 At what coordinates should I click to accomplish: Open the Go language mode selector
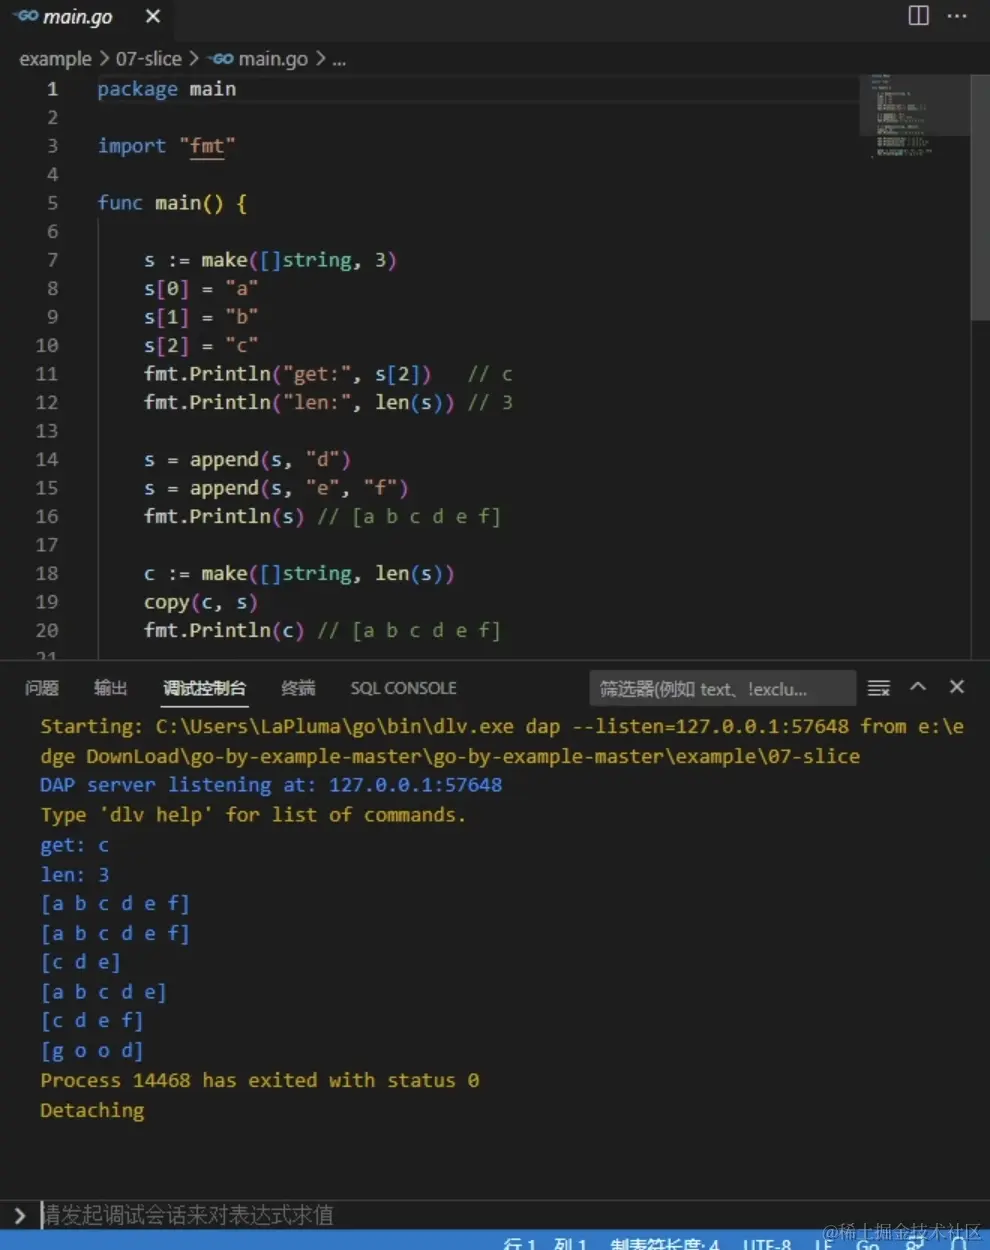coord(868,1243)
